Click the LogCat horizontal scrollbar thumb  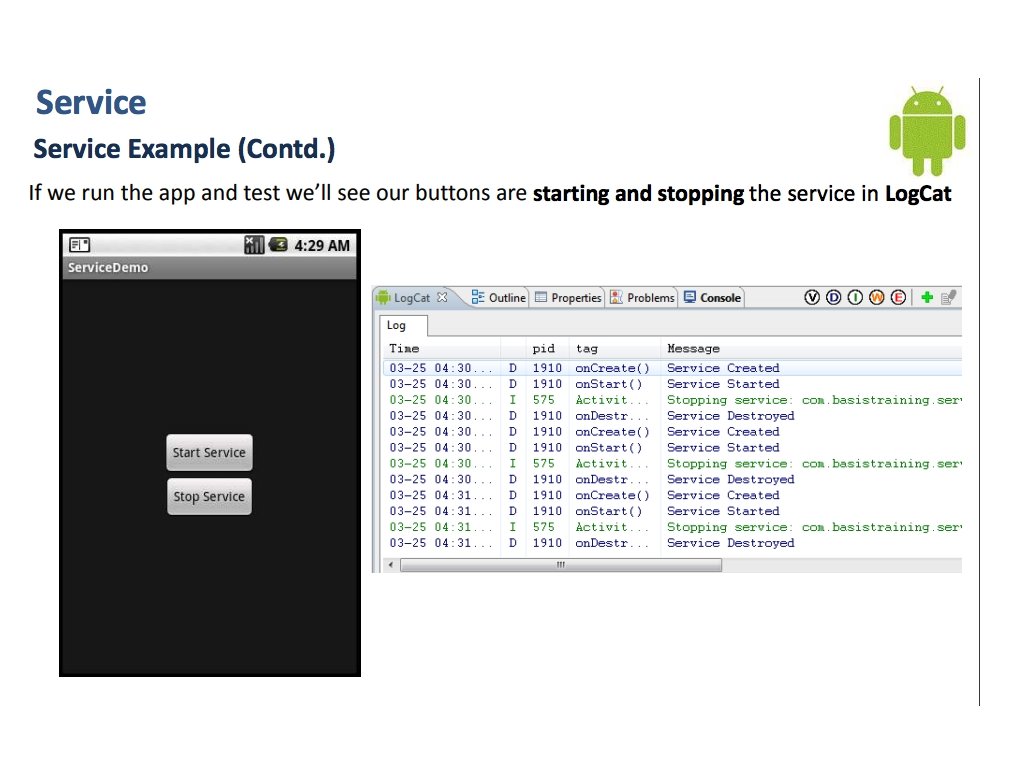point(561,565)
